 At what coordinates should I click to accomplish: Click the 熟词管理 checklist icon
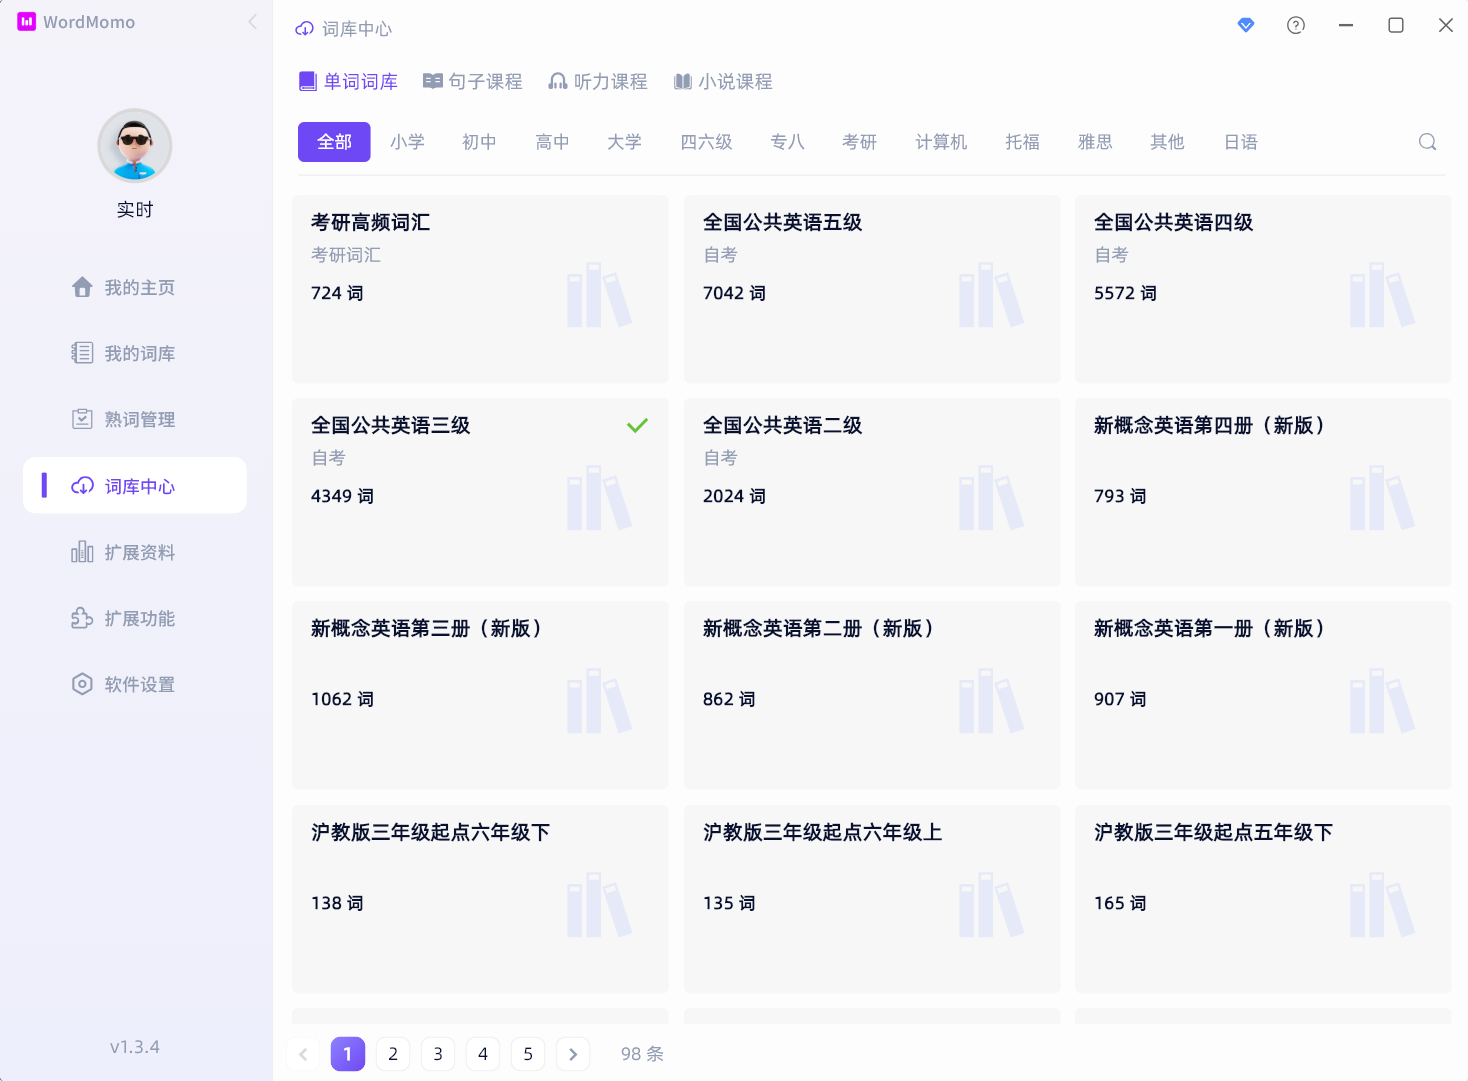[x=82, y=419]
